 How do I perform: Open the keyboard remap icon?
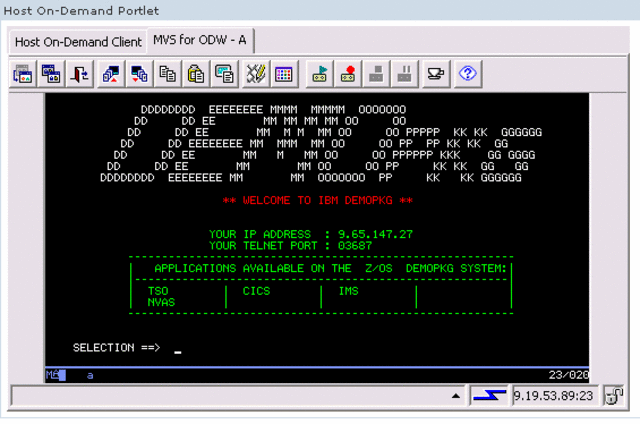pyautogui.click(x=256, y=74)
